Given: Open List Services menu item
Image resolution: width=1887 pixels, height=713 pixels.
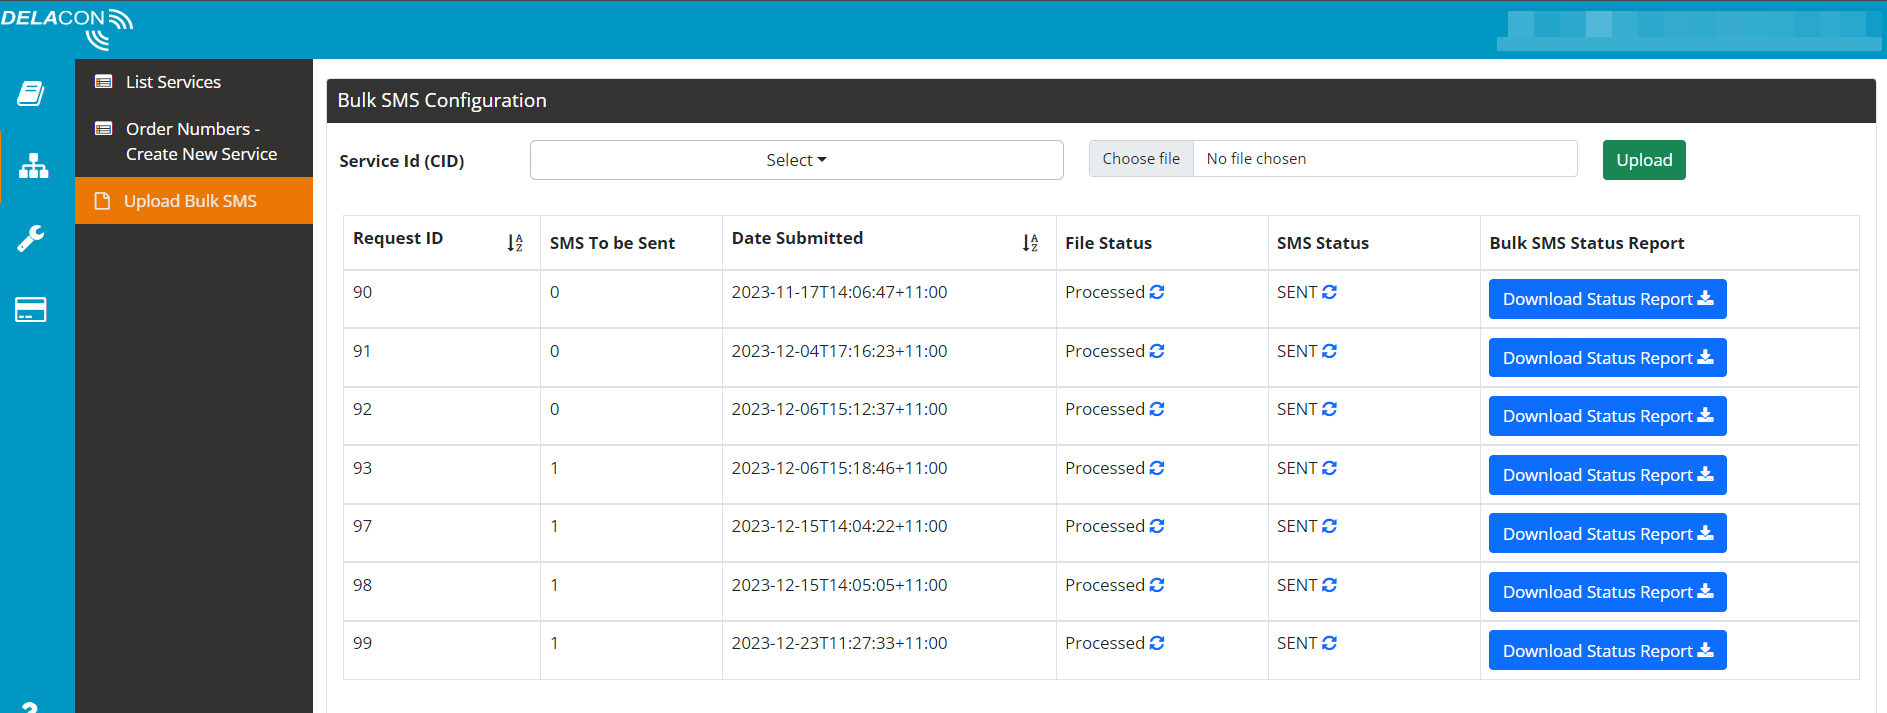Looking at the screenshot, I should [193, 82].
